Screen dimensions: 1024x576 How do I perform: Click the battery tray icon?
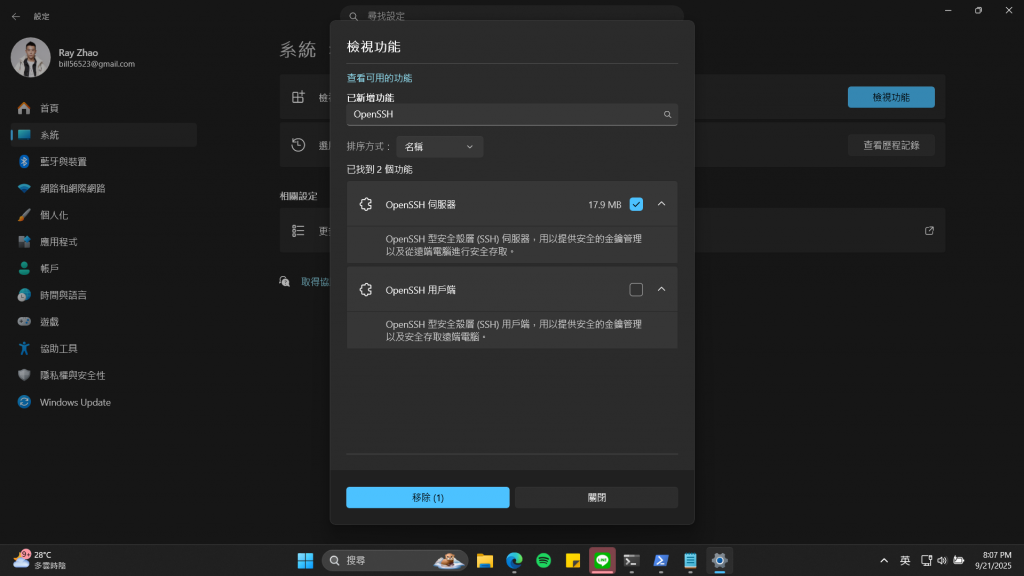pyautogui.click(x=959, y=560)
